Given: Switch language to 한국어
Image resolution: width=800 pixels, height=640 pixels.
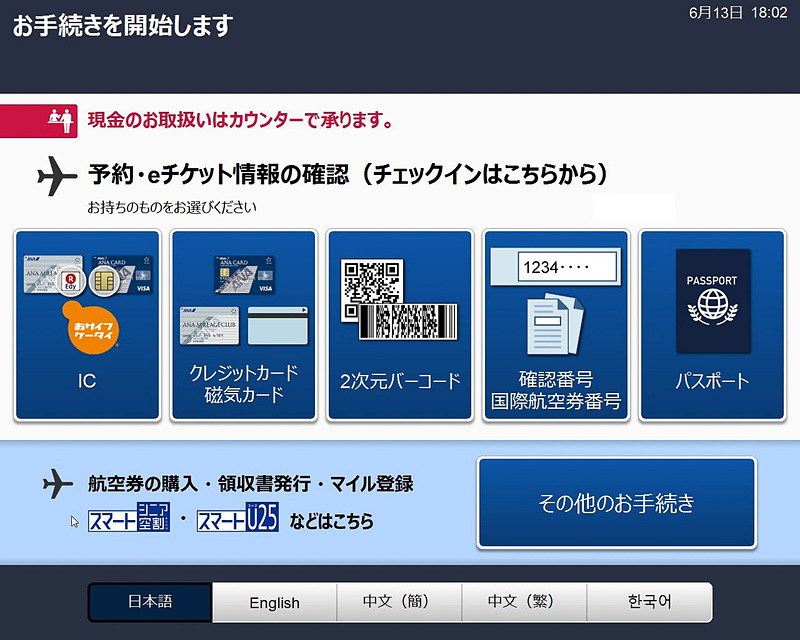Looking at the screenshot, I should (x=649, y=602).
